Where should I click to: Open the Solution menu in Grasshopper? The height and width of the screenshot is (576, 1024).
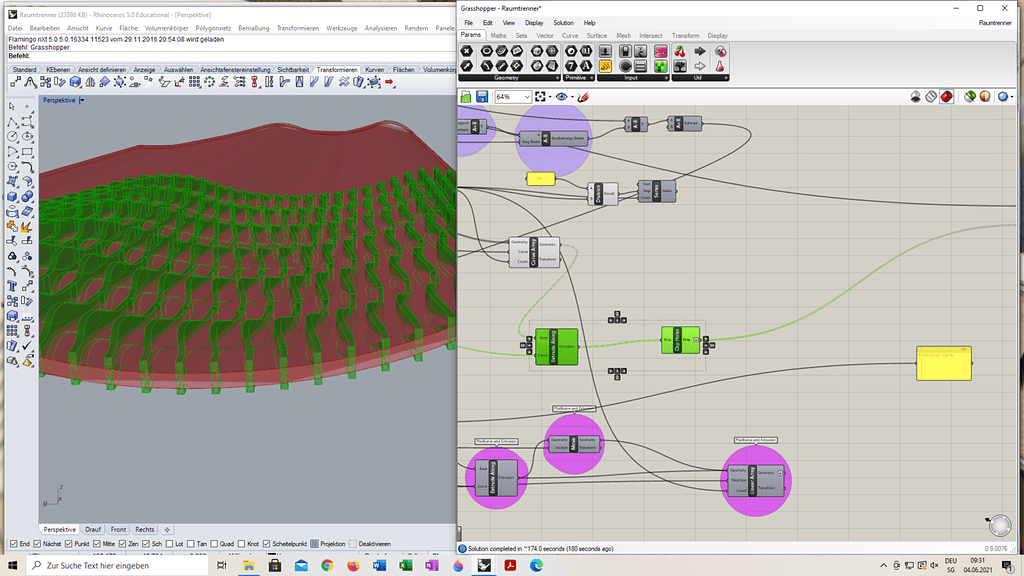563,22
